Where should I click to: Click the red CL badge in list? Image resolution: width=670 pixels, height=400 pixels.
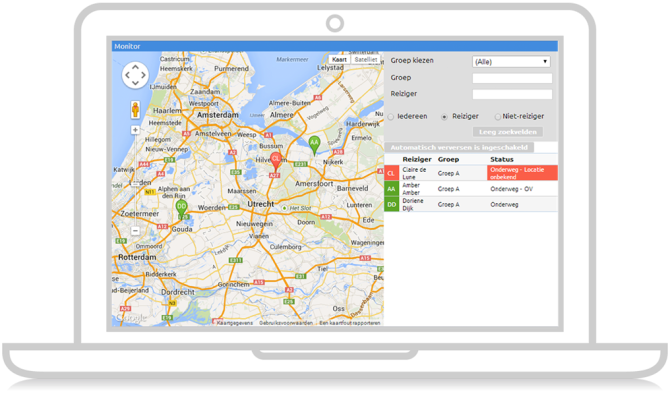click(392, 172)
